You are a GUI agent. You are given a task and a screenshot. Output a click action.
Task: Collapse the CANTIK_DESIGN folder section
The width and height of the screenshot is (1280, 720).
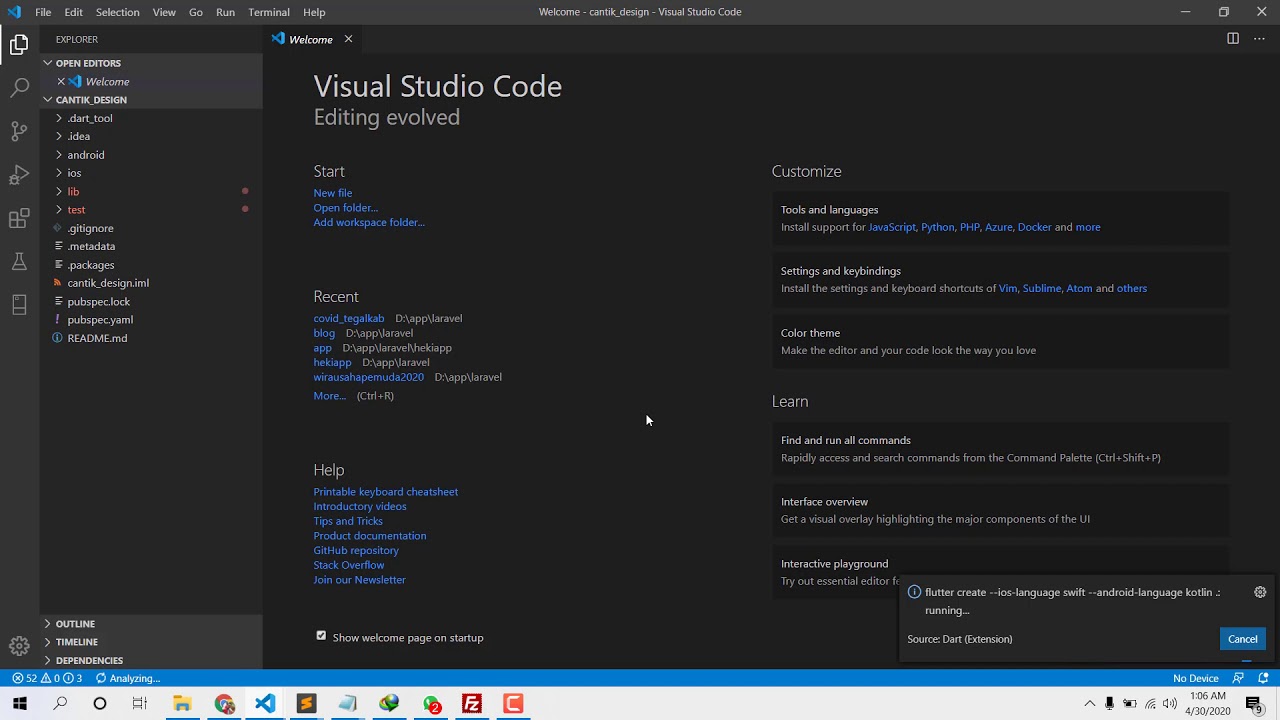(x=150, y=100)
